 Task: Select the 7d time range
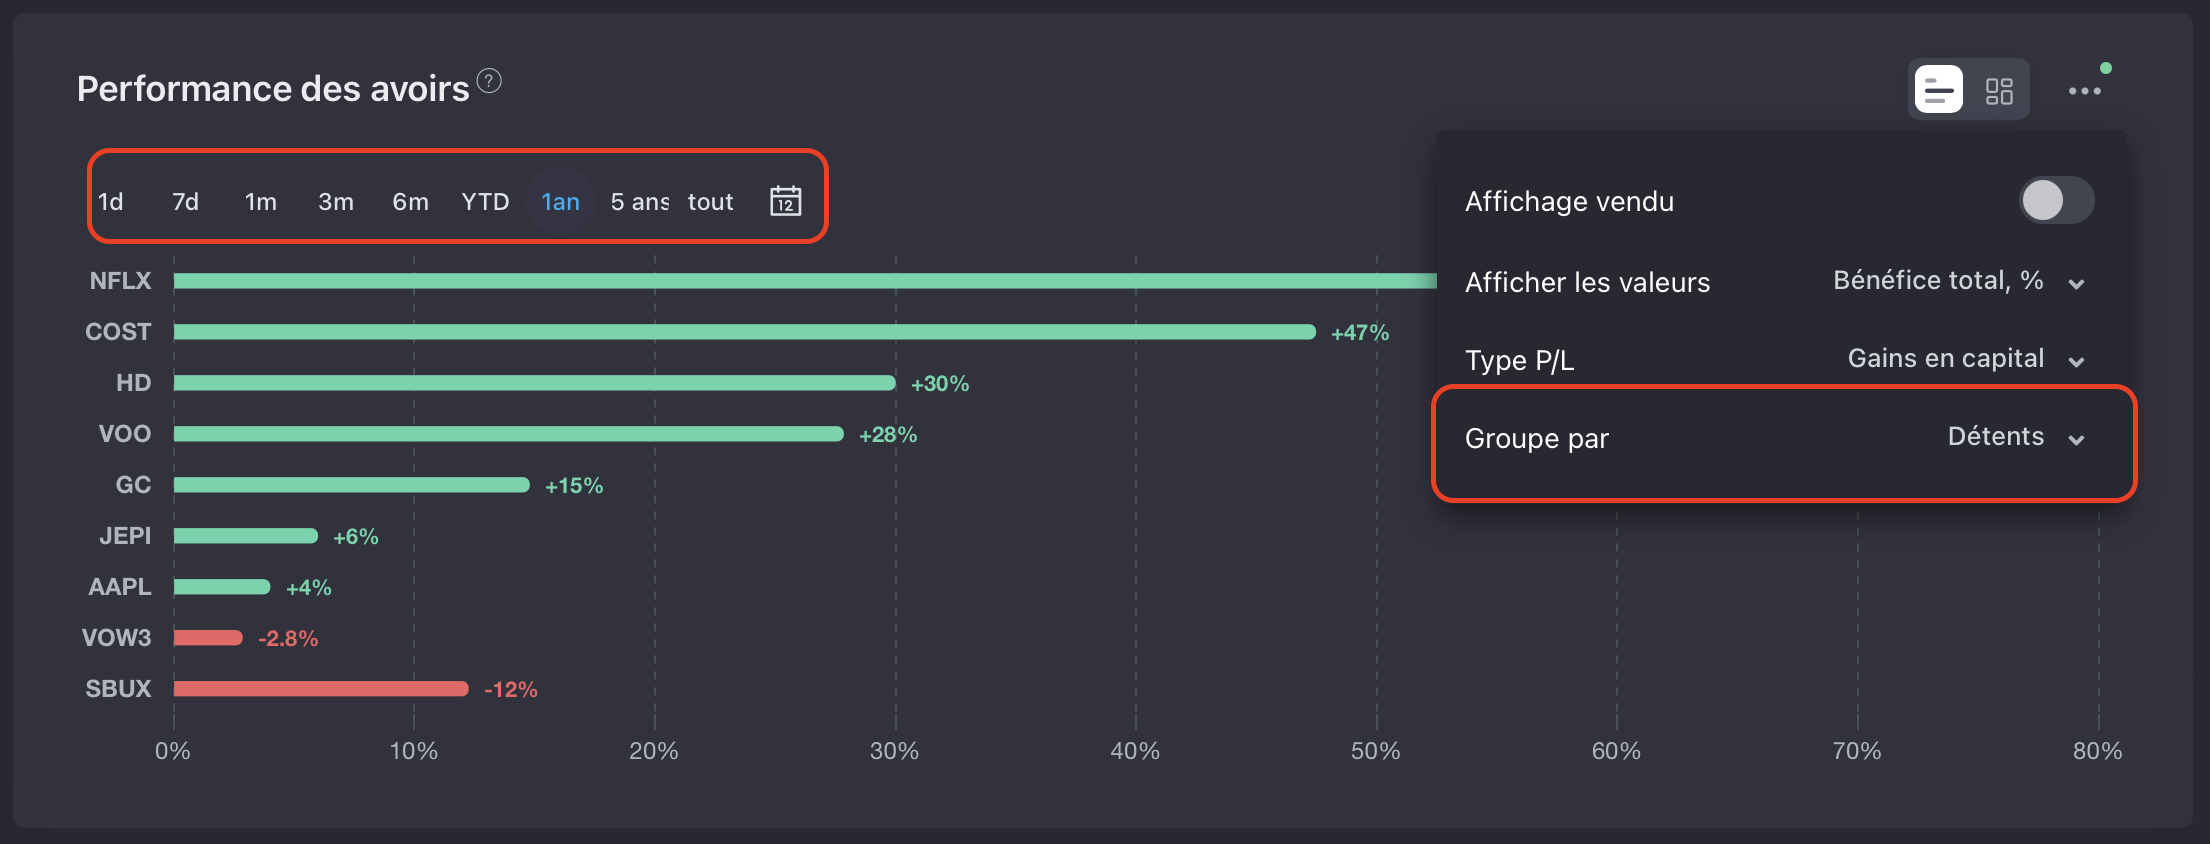pos(185,202)
